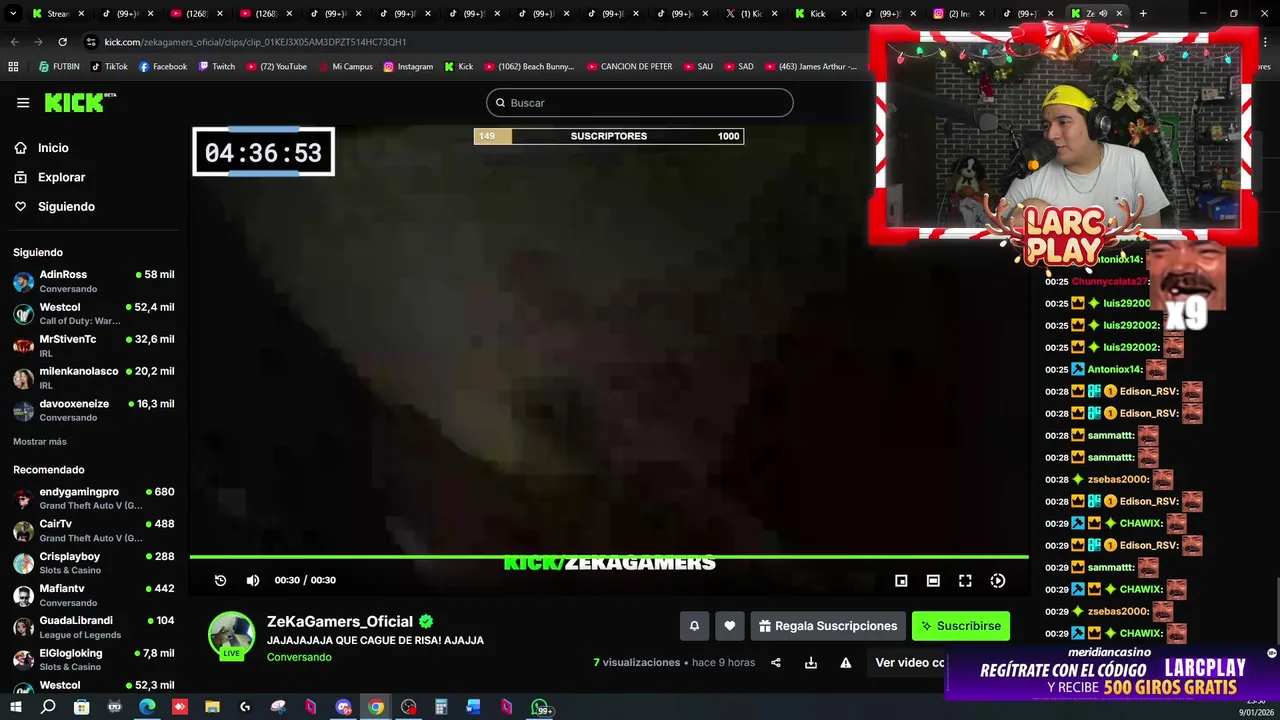Open ElGloglooking recommended channel
The image size is (1280, 720).
[93, 659]
